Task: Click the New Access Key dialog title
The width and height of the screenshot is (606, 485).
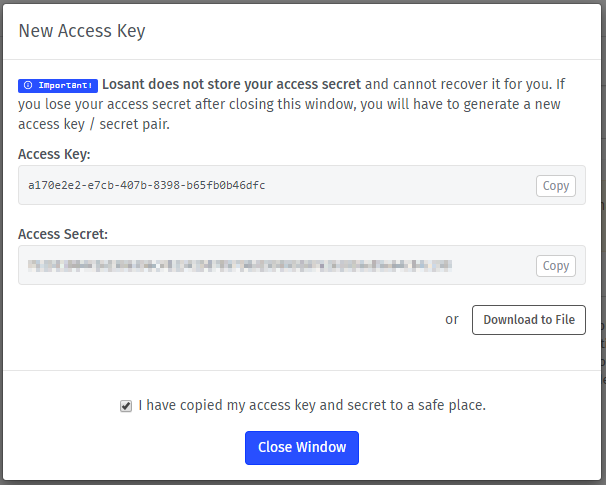Action: 82,31
